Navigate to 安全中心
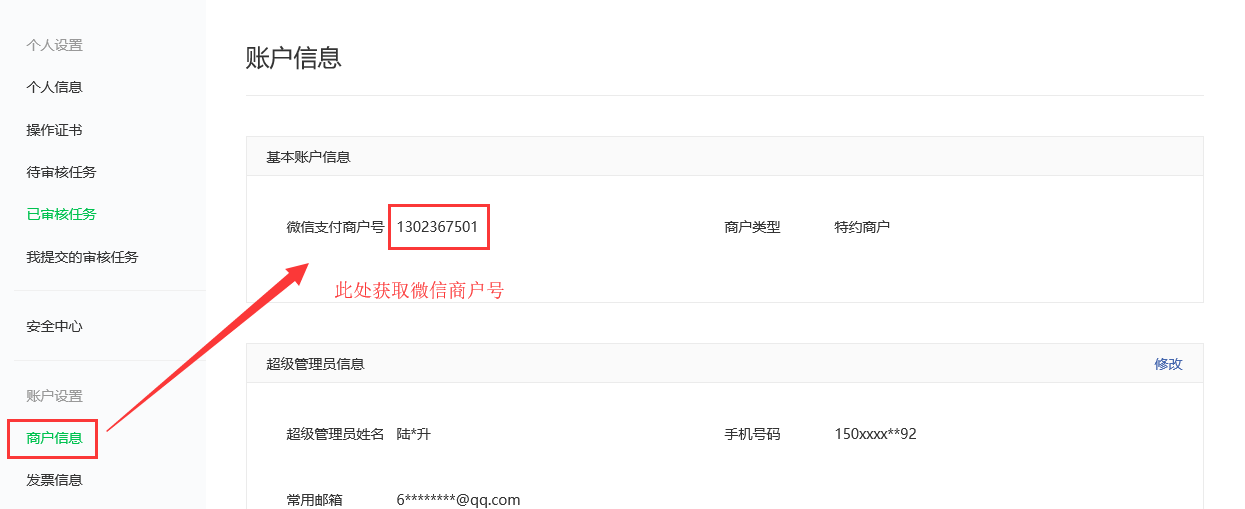This screenshot has width=1245, height=509. [x=54, y=326]
